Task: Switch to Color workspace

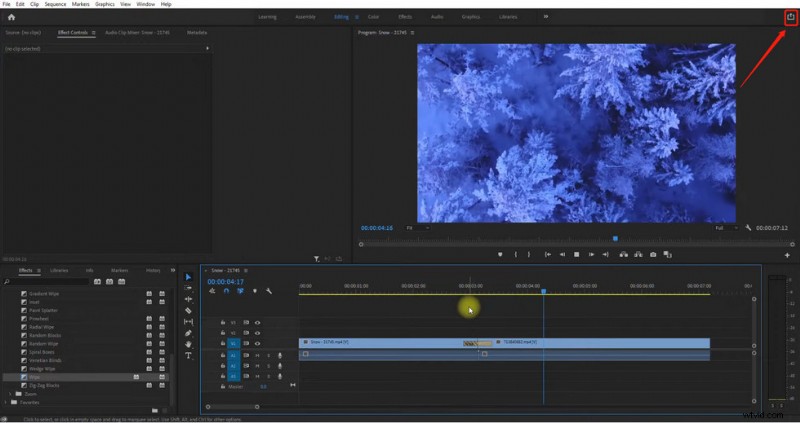Action: [373, 17]
